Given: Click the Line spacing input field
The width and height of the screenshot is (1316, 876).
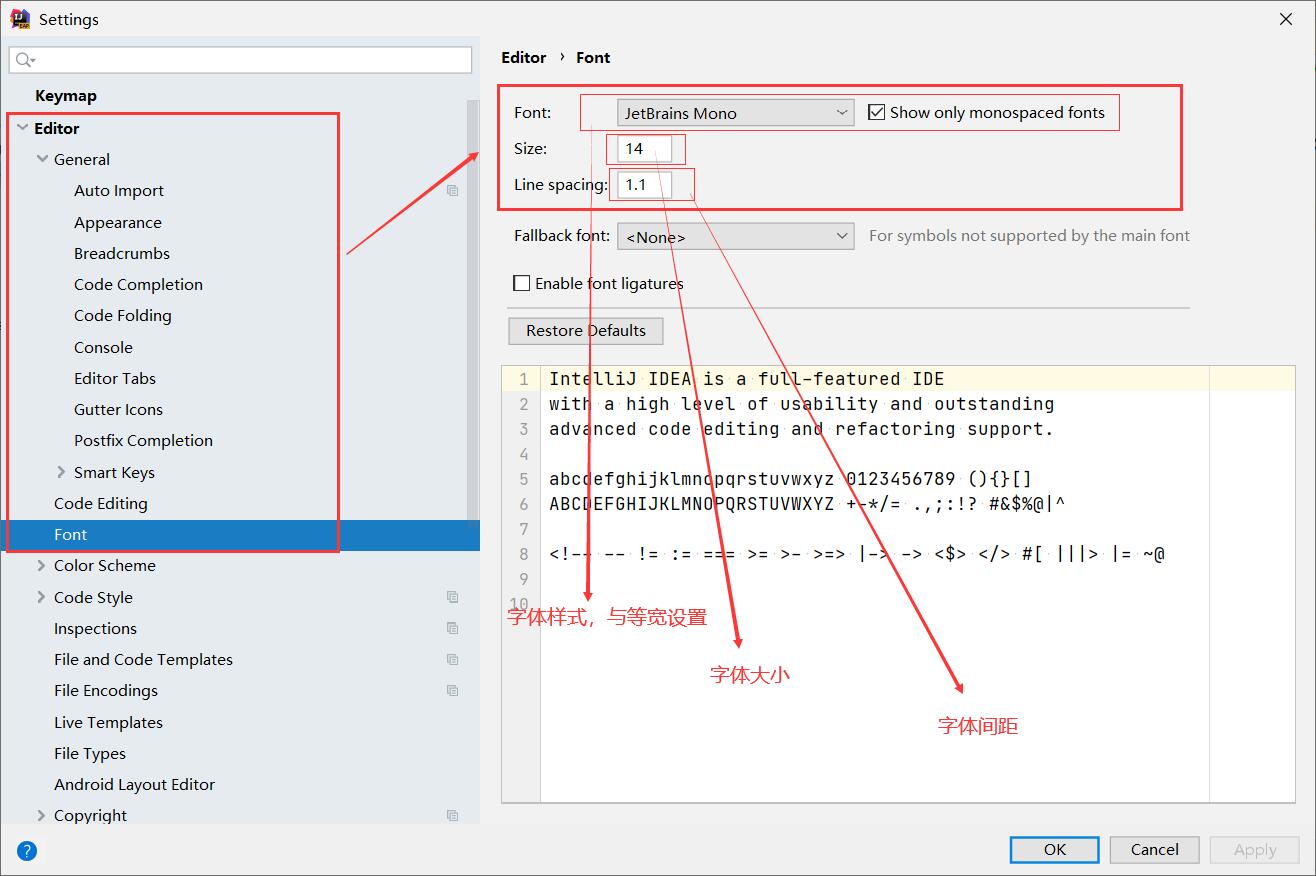Looking at the screenshot, I should [x=645, y=185].
